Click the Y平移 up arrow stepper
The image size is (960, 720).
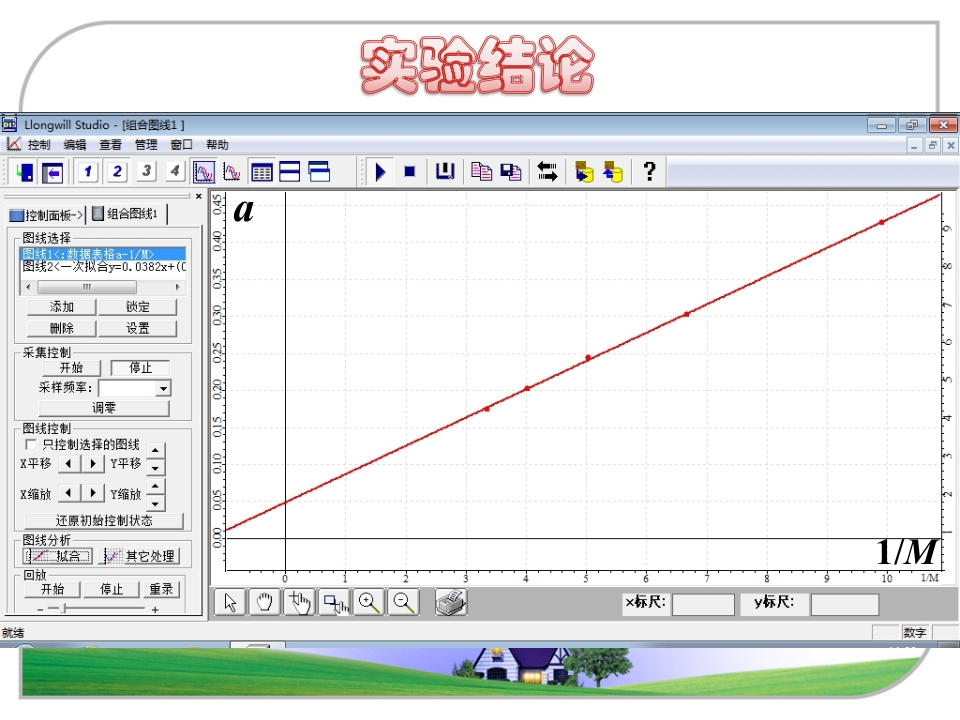click(155, 451)
